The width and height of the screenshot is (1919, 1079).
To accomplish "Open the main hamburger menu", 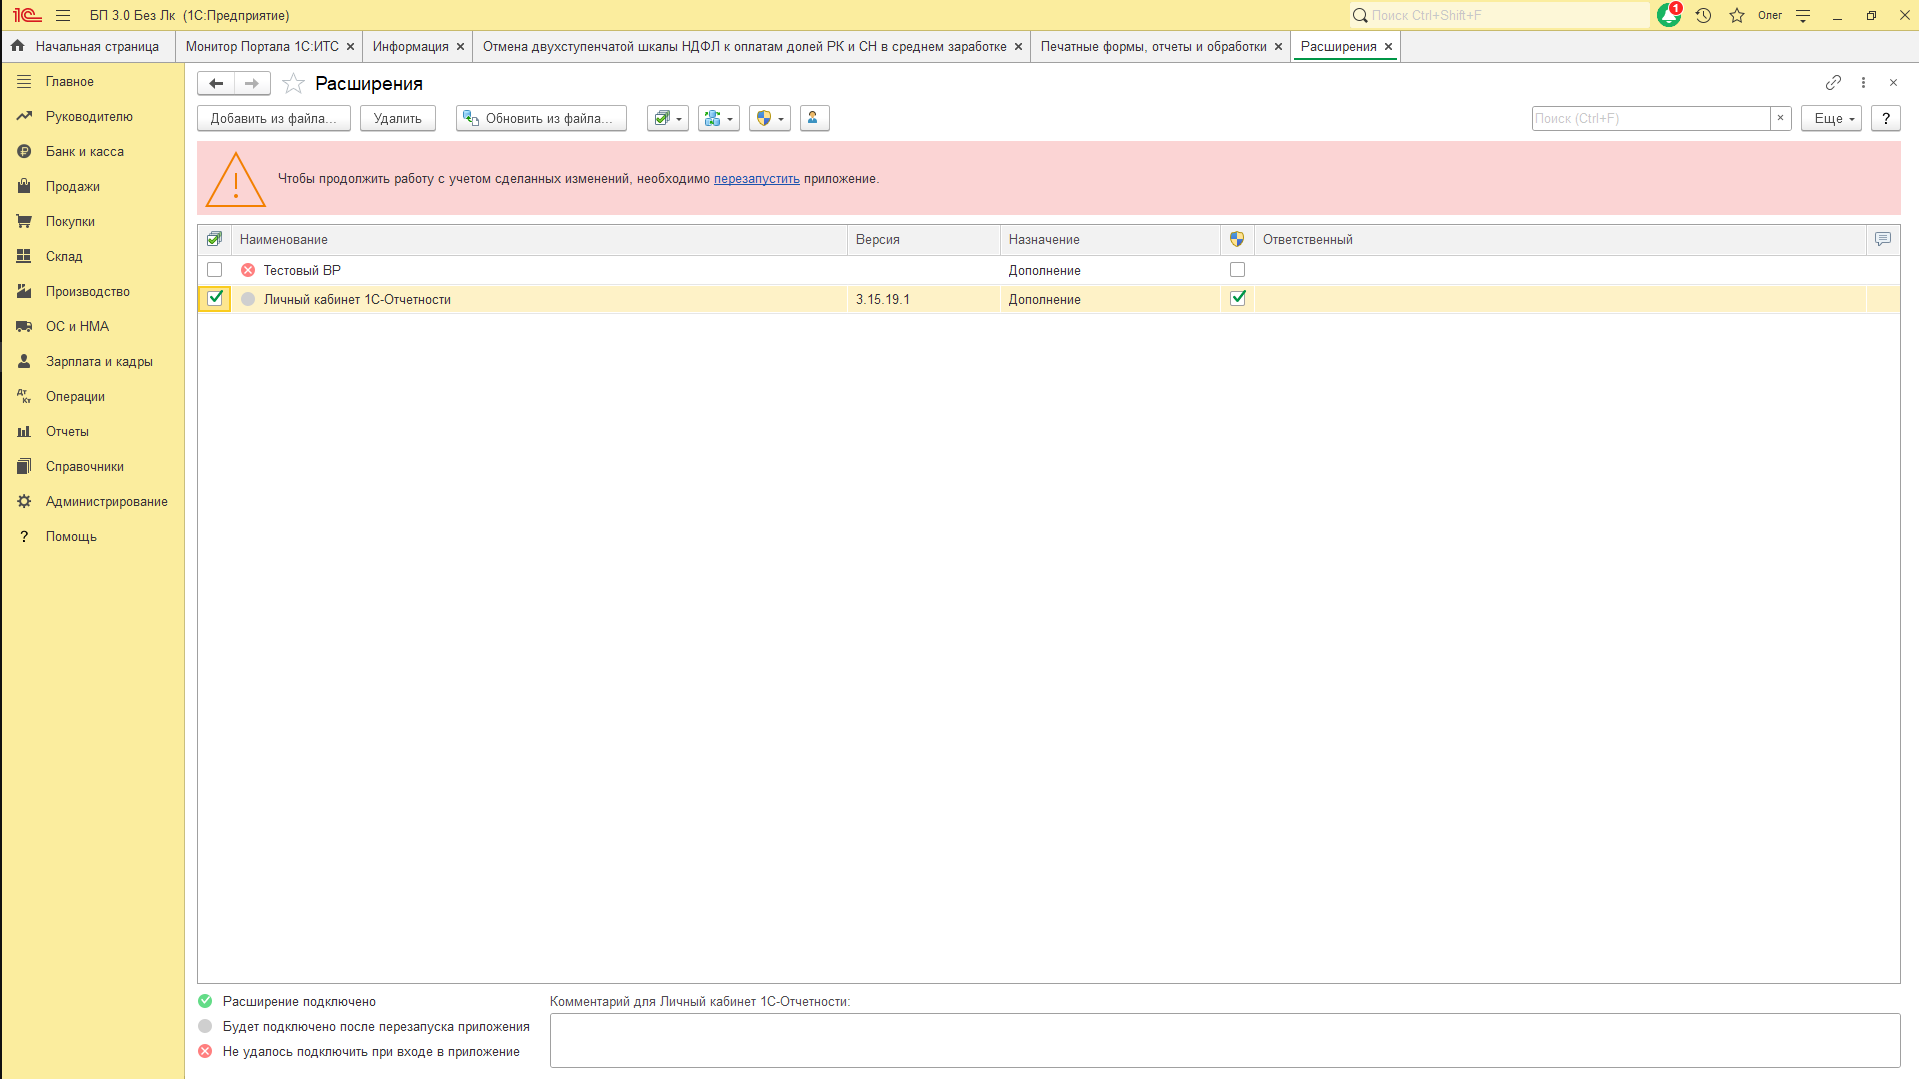I will (63, 15).
